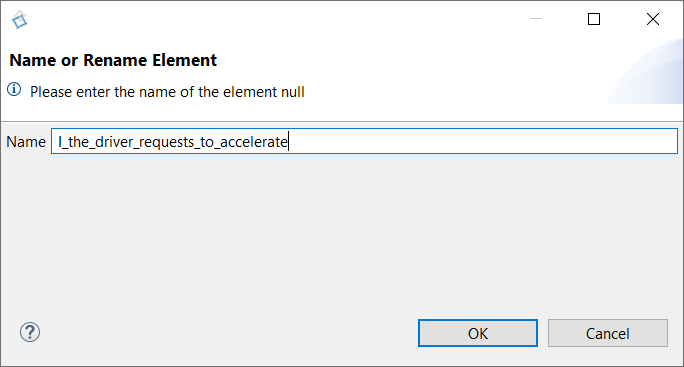Viewport: 684px width, 367px height.
Task: Confirm the name with the OK button
Action: [x=478, y=333]
